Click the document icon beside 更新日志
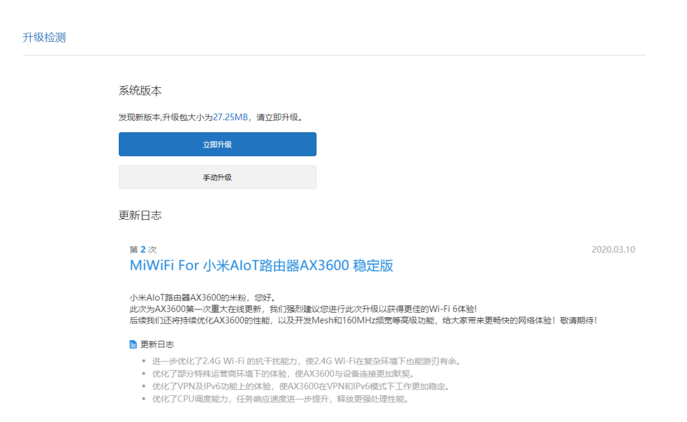Viewport: 687px width, 422px height. point(134,344)
